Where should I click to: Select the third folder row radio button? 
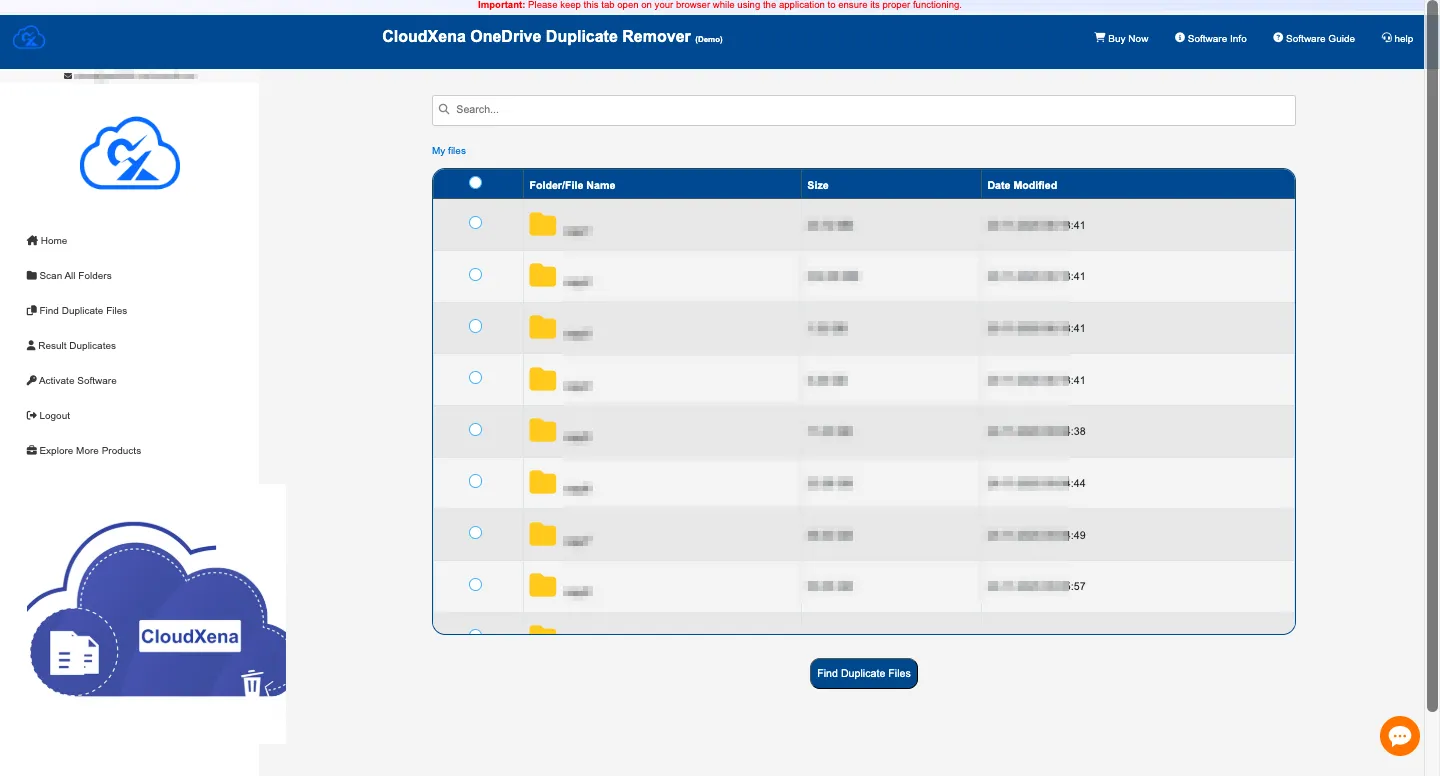click(x=475, y=326)
